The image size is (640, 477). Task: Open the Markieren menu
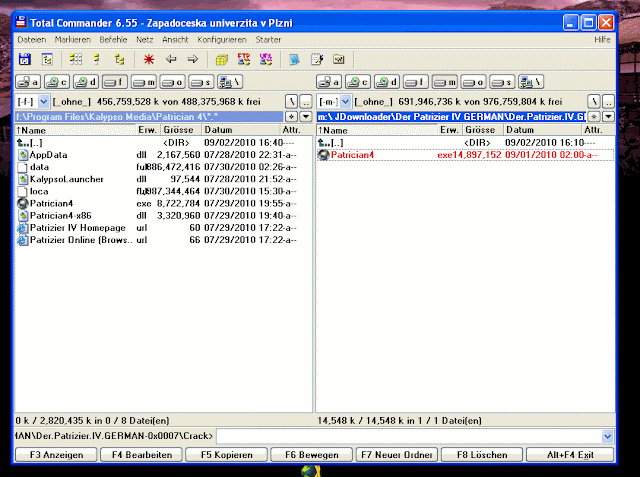[73, 40]
